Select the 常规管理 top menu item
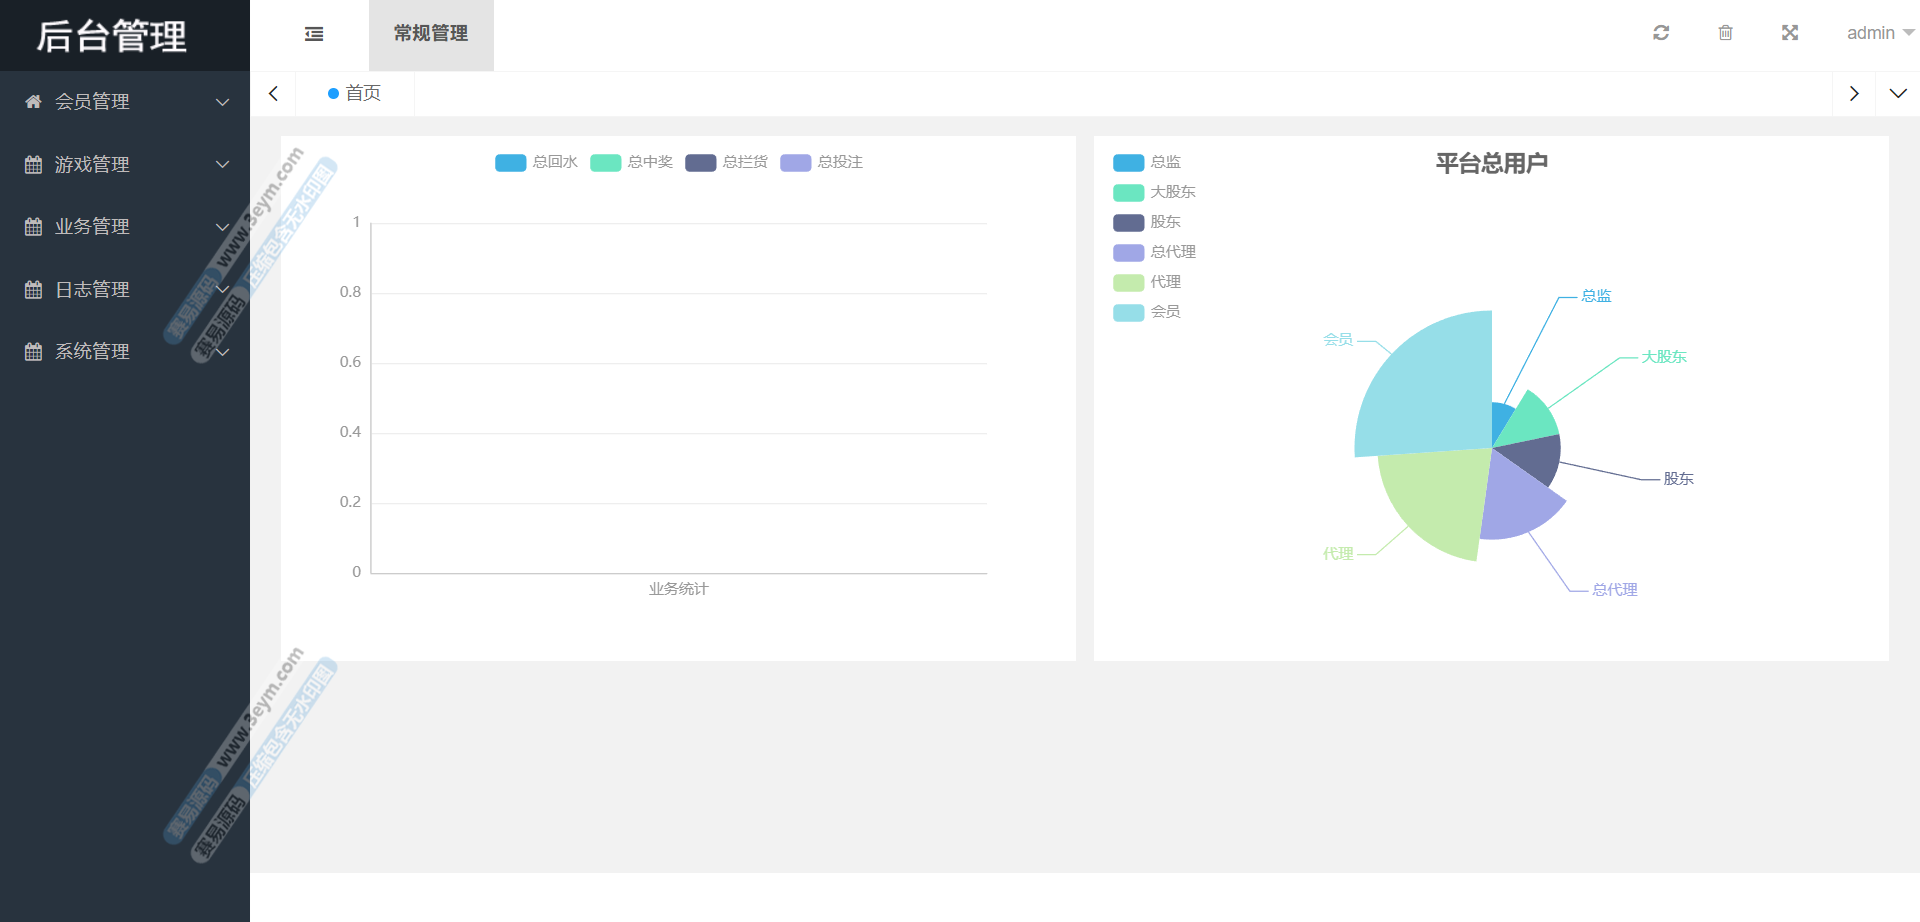 431,34
